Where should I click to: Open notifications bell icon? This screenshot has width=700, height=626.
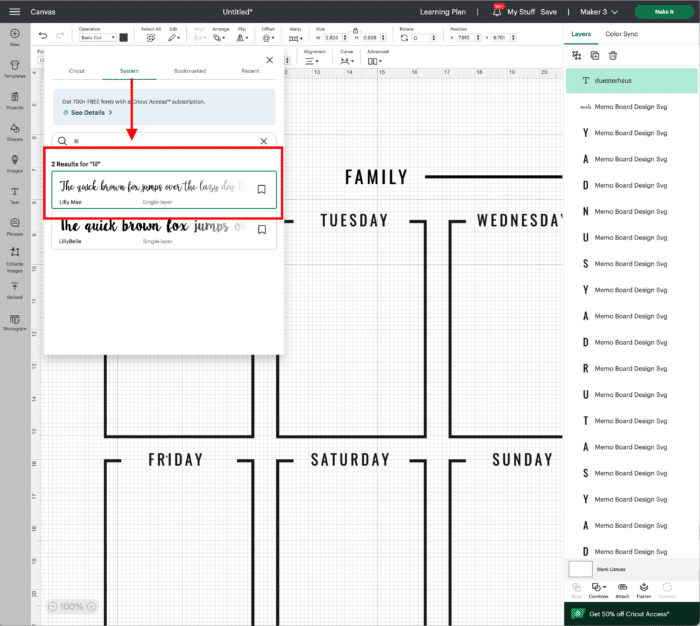pyautogui.click(x=497, y=11)
